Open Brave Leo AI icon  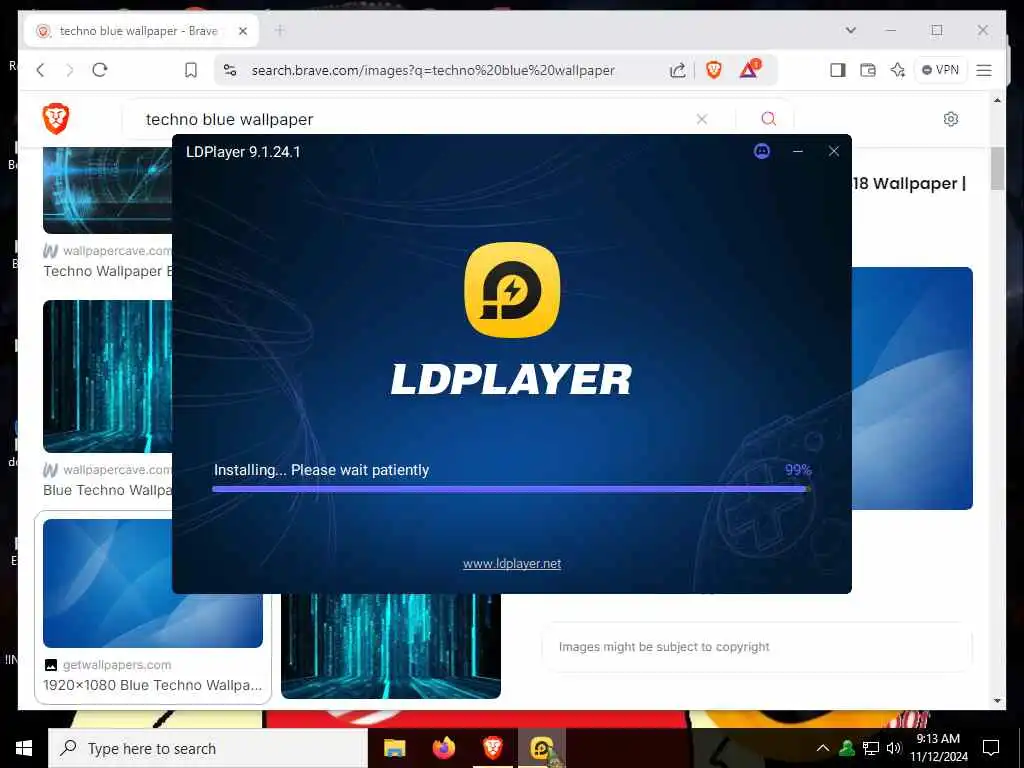tap(898, 70)
